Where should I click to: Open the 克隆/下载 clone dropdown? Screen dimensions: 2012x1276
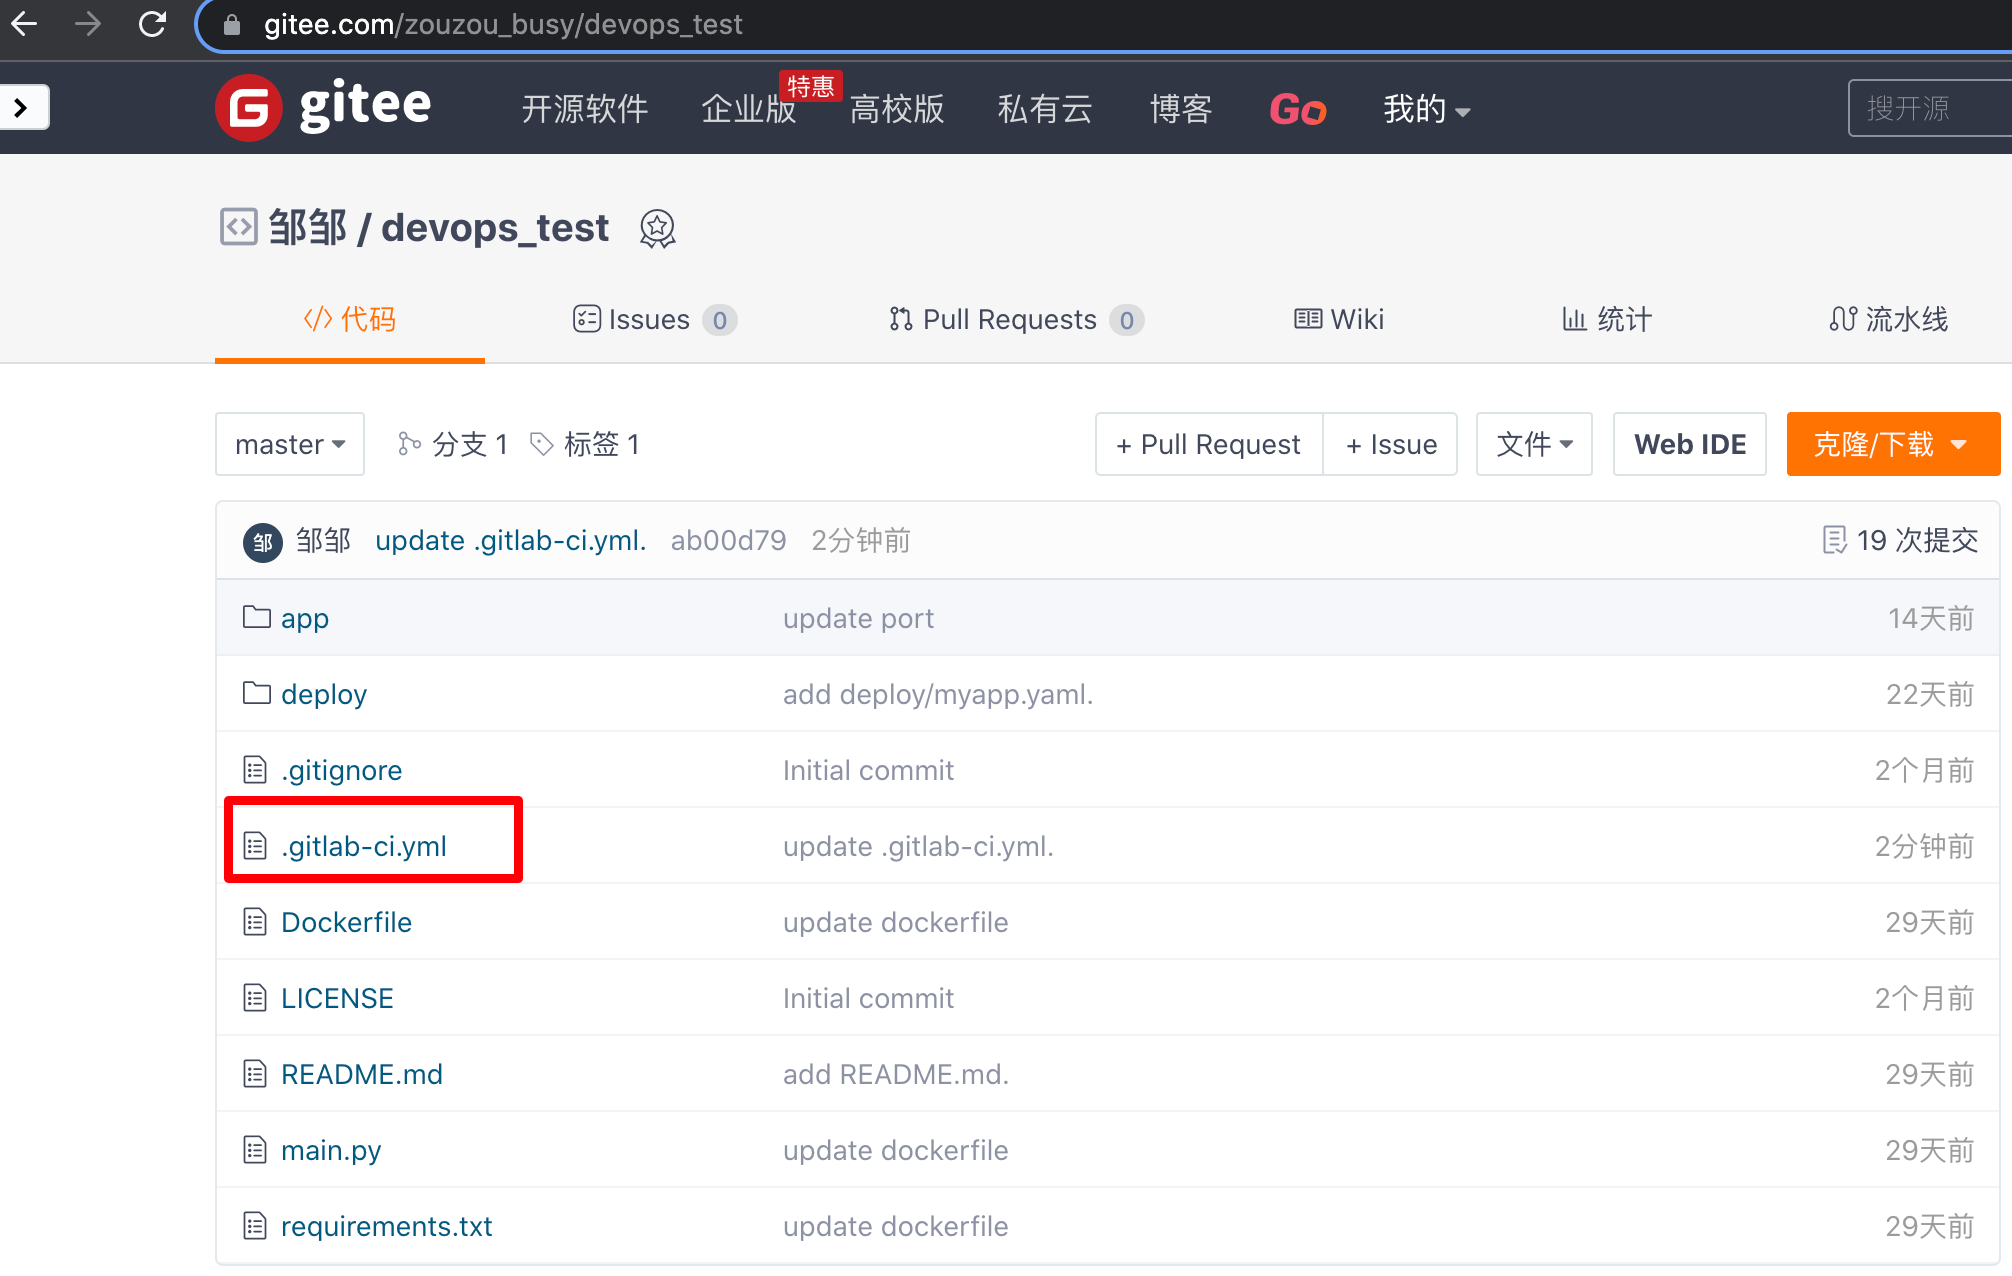coord(1891,444)
